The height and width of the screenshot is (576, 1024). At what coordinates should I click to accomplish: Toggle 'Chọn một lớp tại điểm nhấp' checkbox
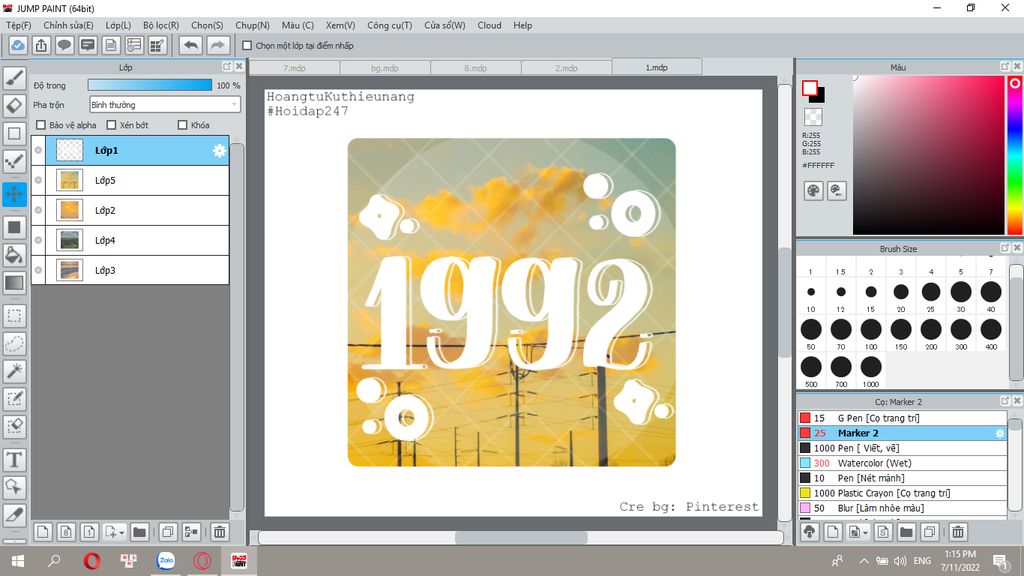247,46
